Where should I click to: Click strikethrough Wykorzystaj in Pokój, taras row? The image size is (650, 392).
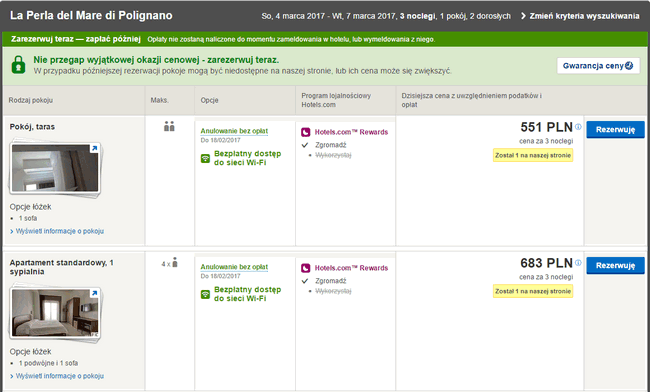point(333,155)
